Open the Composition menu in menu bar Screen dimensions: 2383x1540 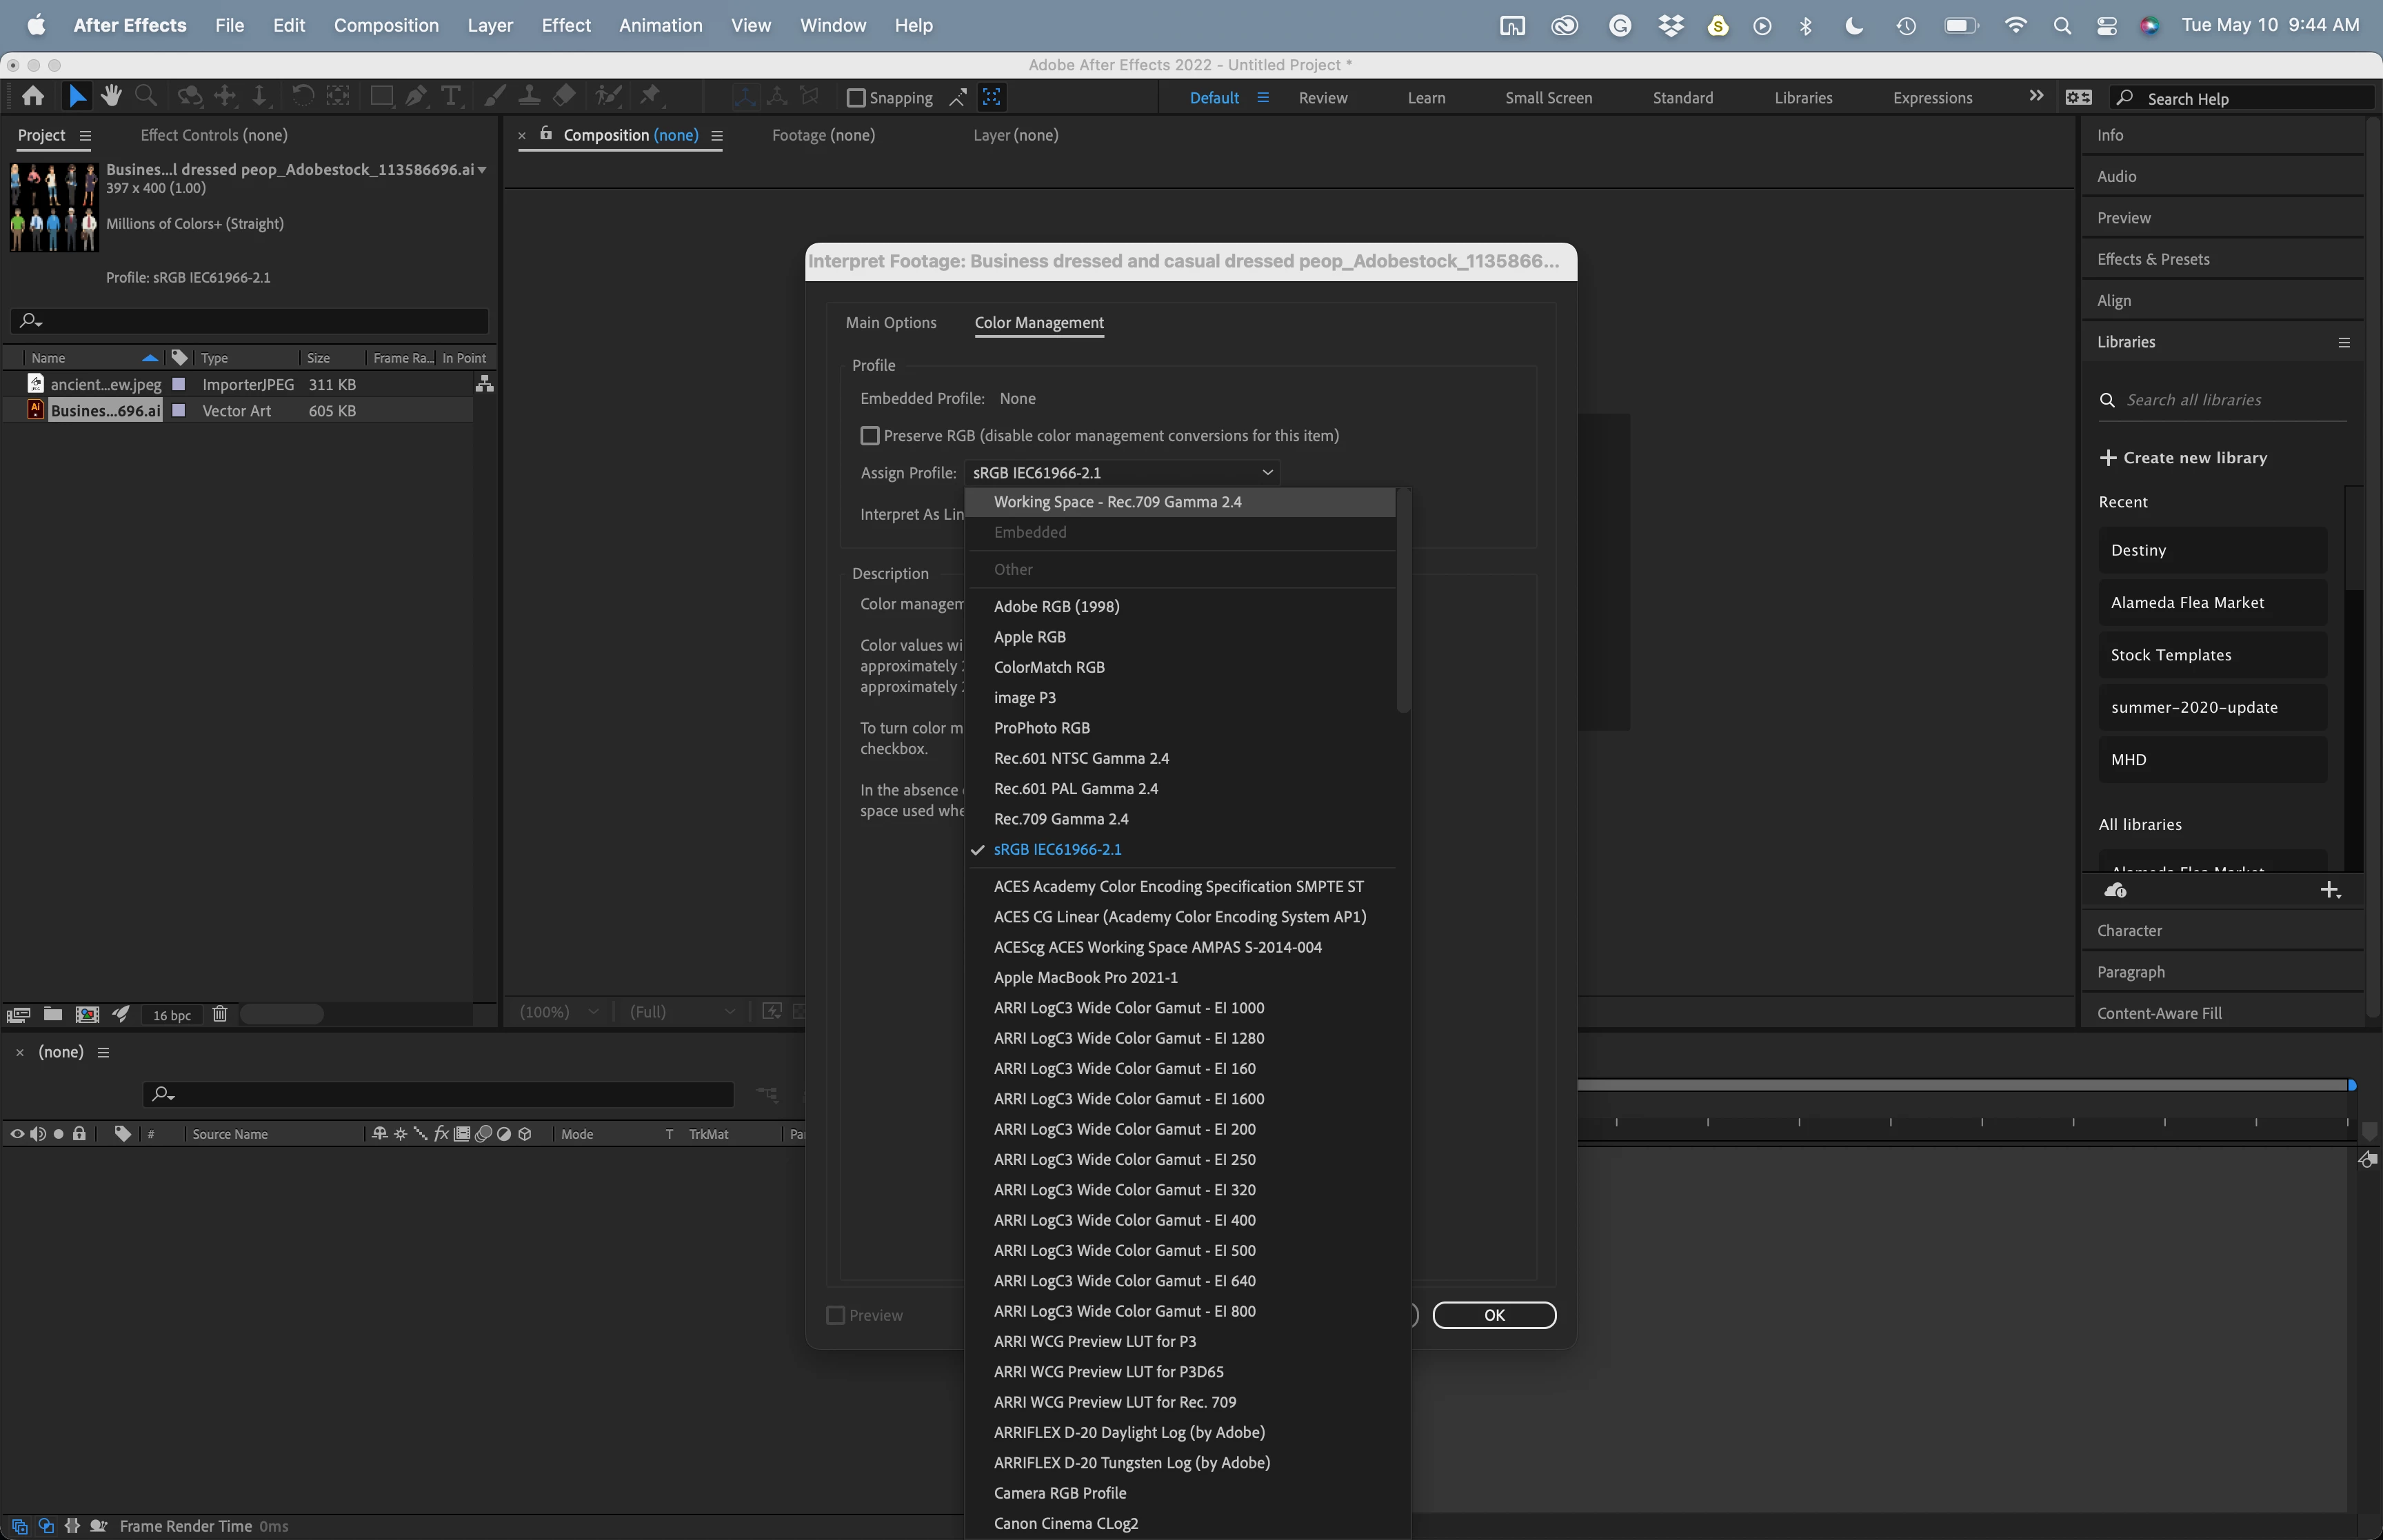pos(386,25)
